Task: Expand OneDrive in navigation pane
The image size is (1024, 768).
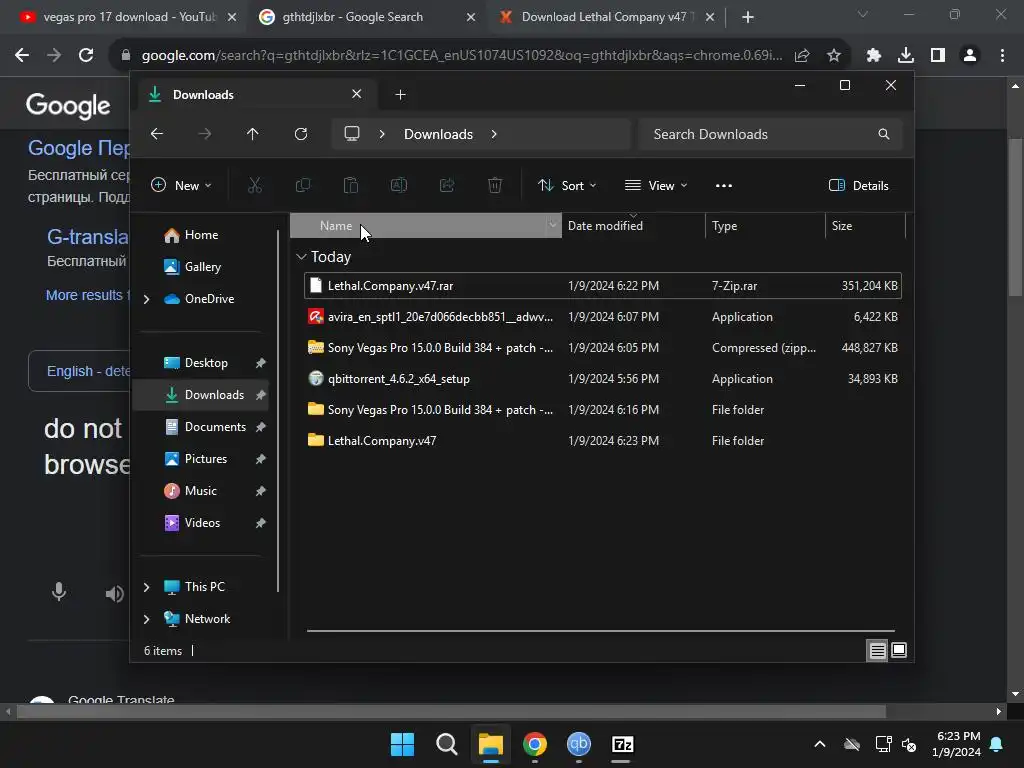Action: tap(146, 299)
